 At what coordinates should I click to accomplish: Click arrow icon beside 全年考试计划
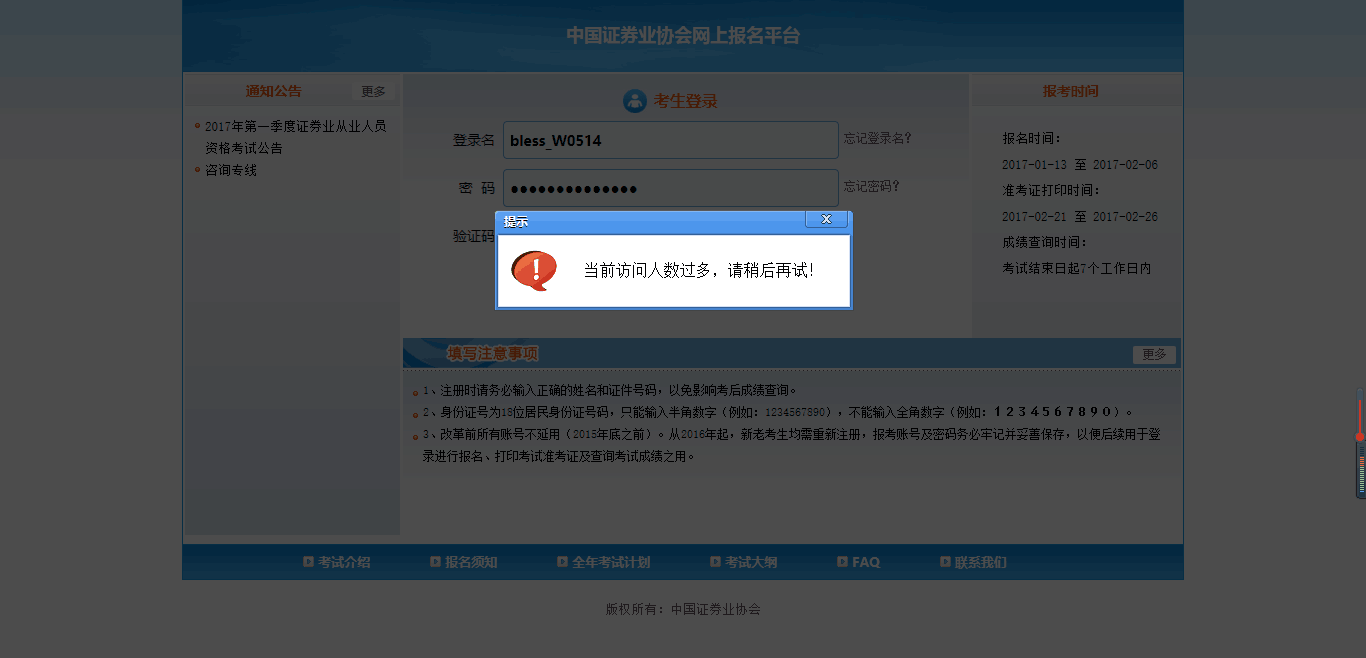tap(562, 562)
